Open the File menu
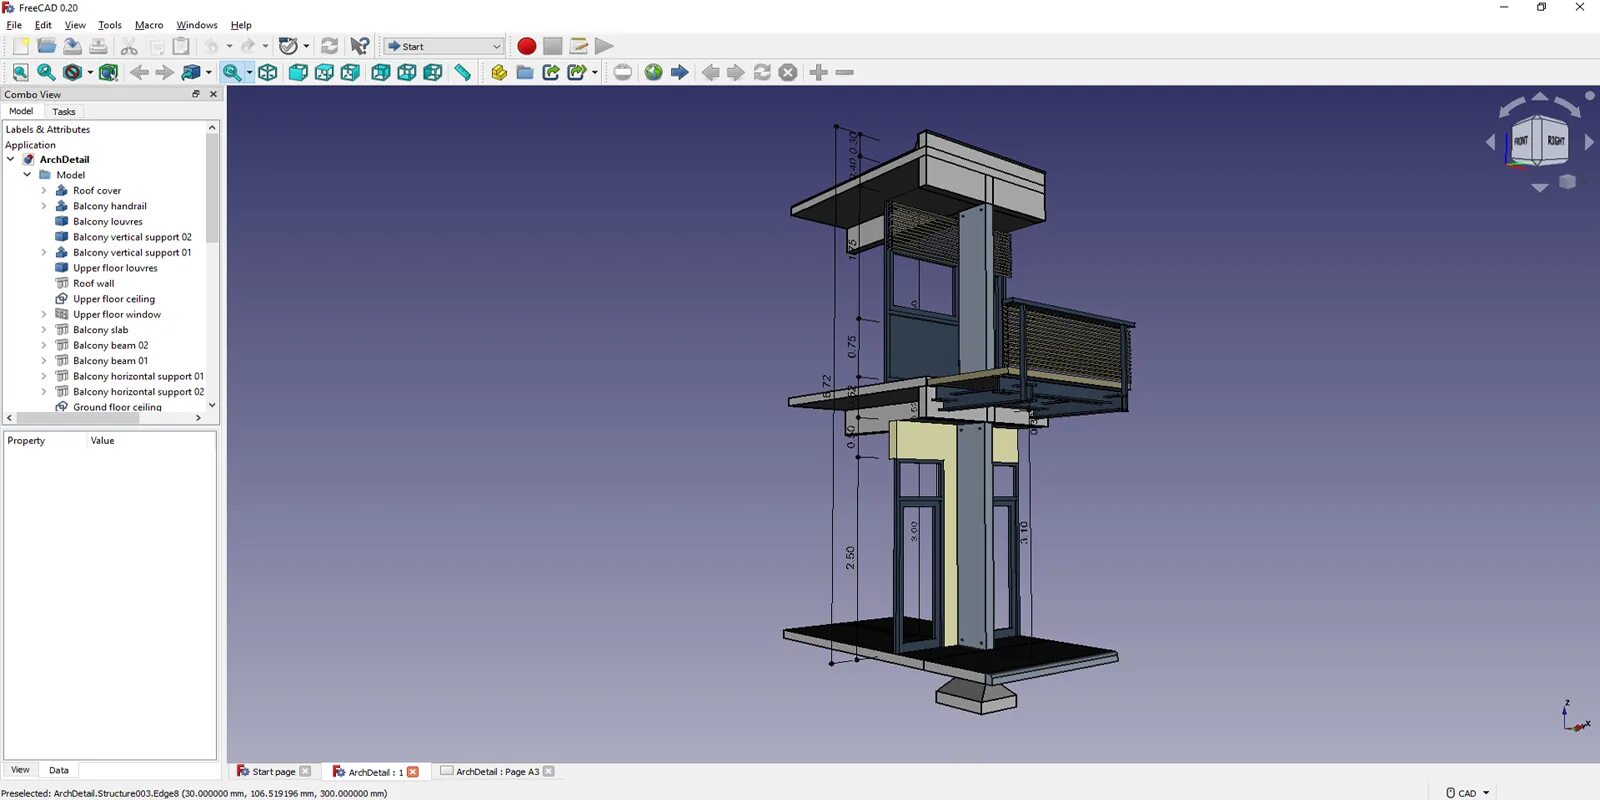 coord(14,25)
